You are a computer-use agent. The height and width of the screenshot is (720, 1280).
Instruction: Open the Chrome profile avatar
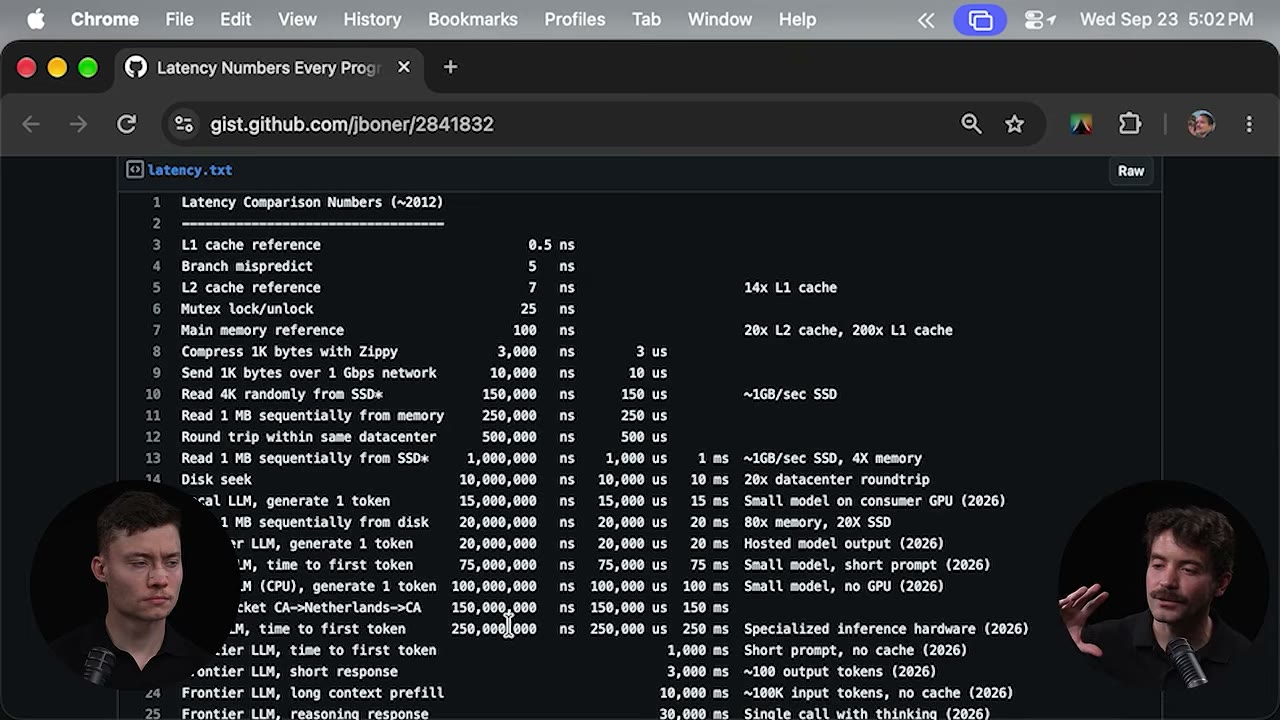coord(1201,124)
